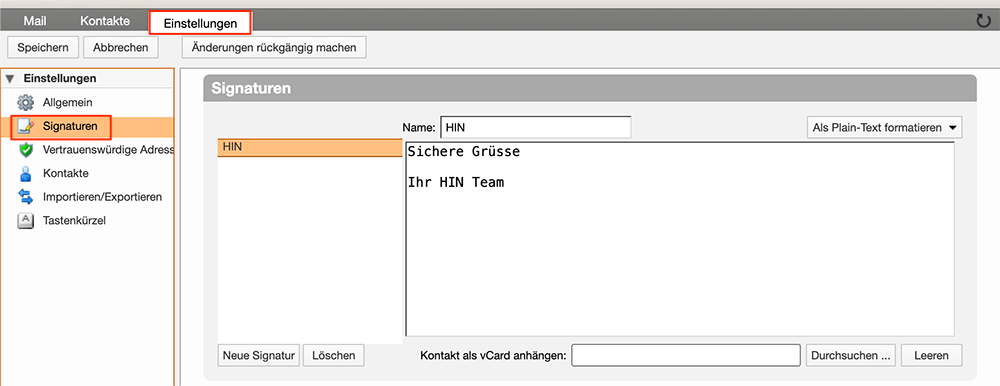Create a new signature with Neue Signatur

(259, 355)
